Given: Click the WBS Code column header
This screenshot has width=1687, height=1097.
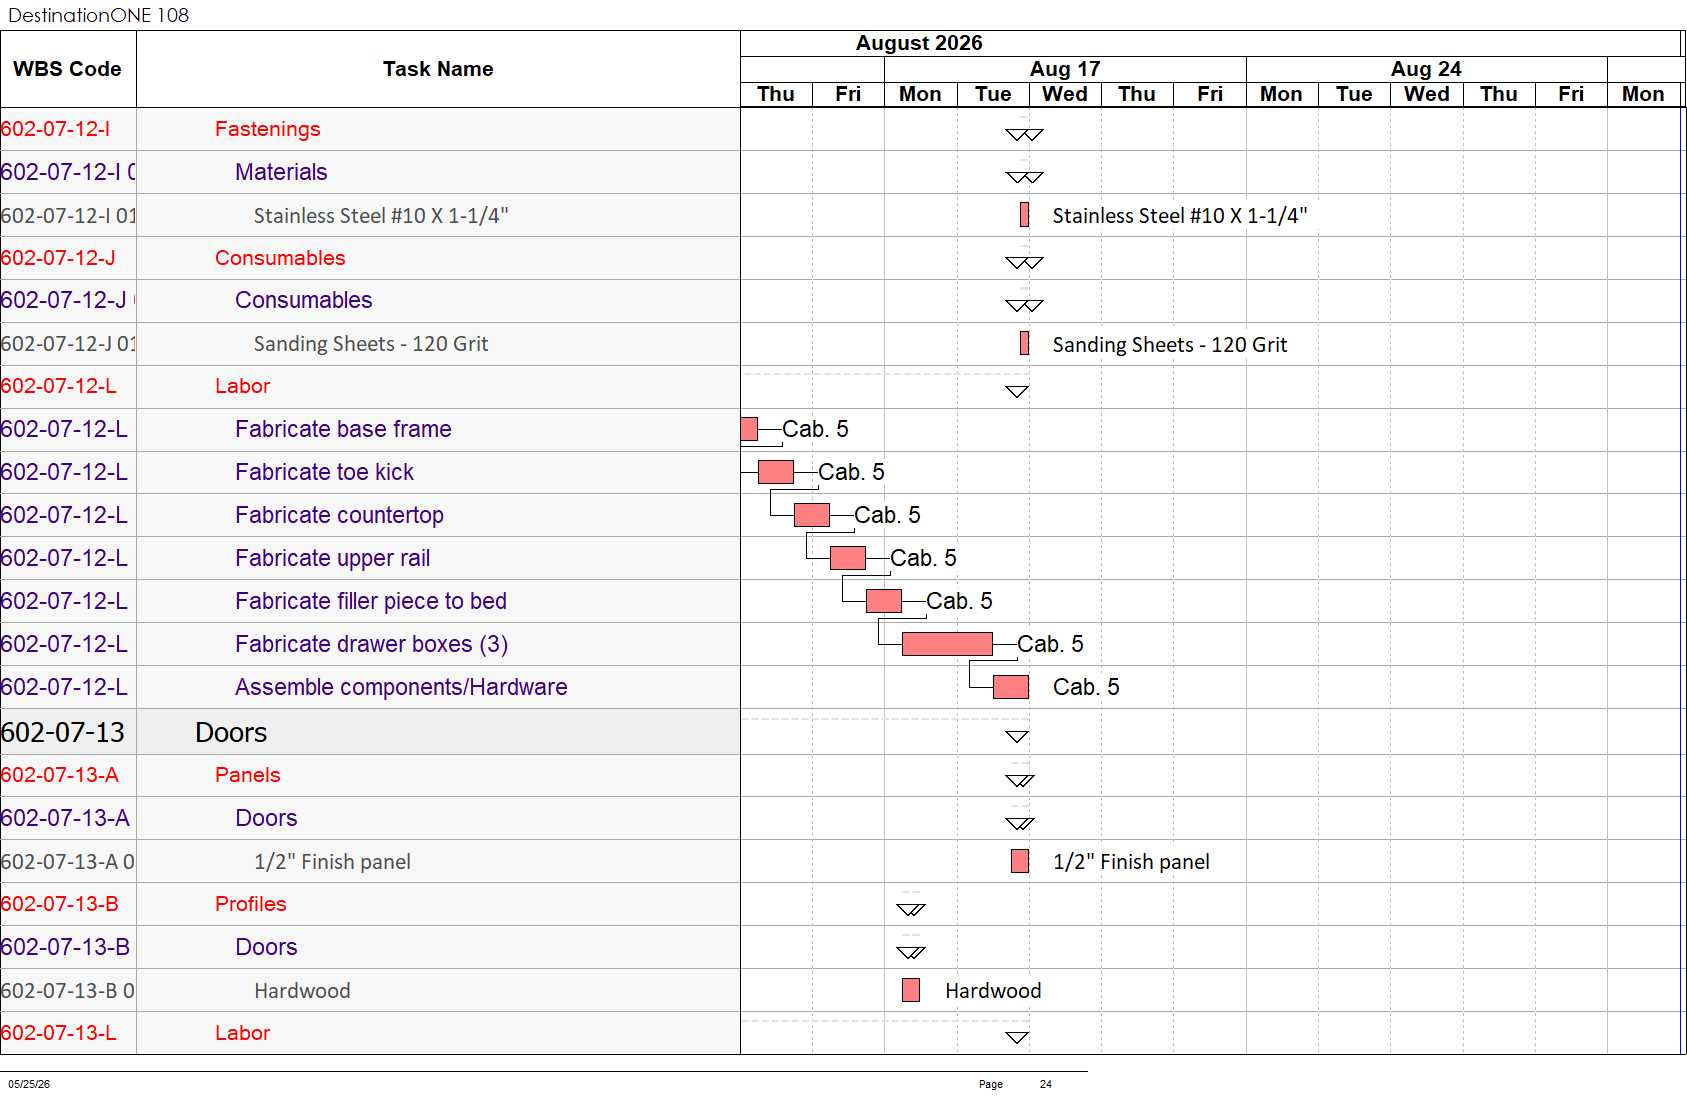Looking at the screenshot, I should pos(68,69).
